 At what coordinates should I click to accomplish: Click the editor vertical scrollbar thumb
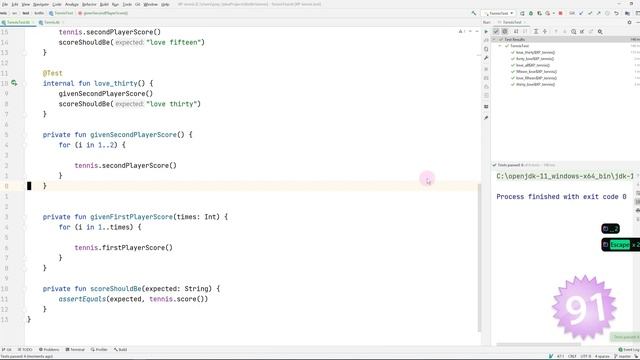480,257
